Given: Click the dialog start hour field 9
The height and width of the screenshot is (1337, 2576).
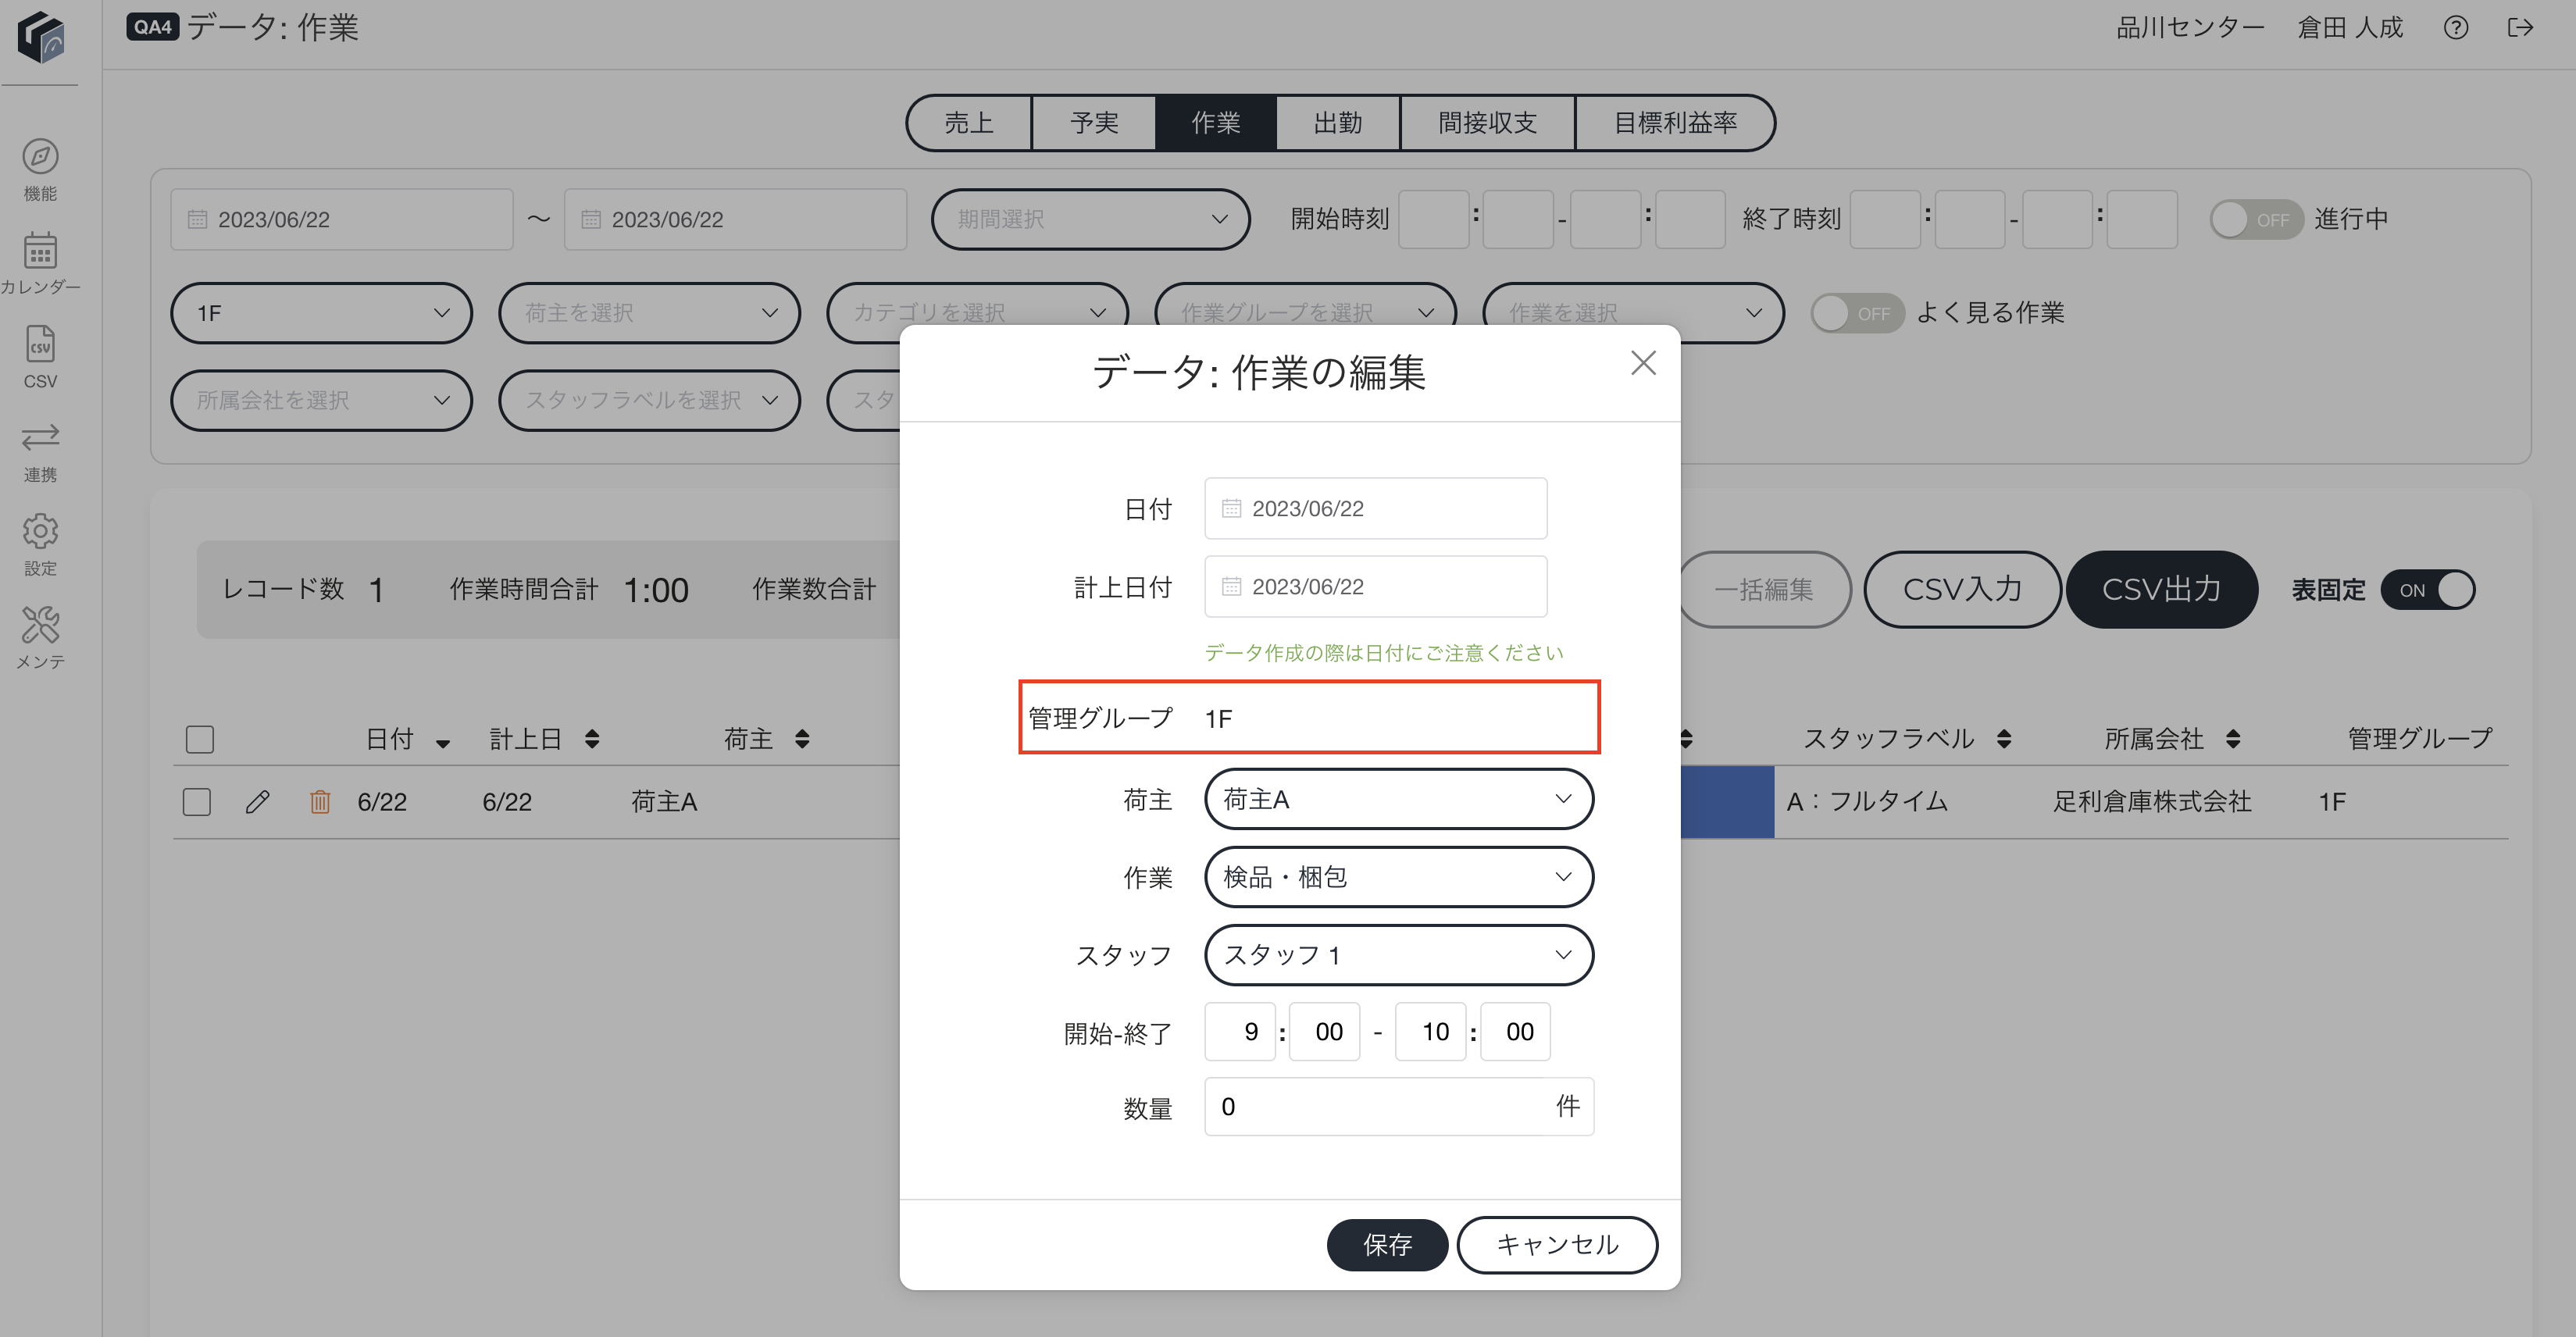Looking at the screenshot, I should coord(1240,1032).
